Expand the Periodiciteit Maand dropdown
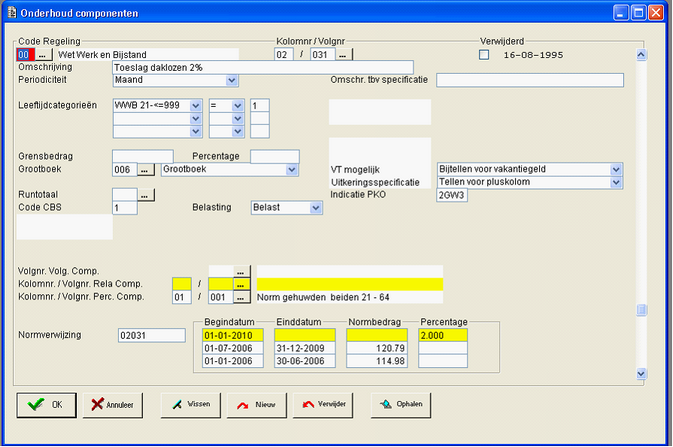 tap(232, 80)
